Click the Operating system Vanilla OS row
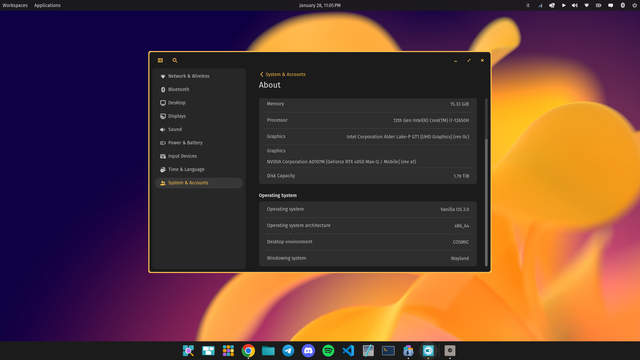 [368, 209]
